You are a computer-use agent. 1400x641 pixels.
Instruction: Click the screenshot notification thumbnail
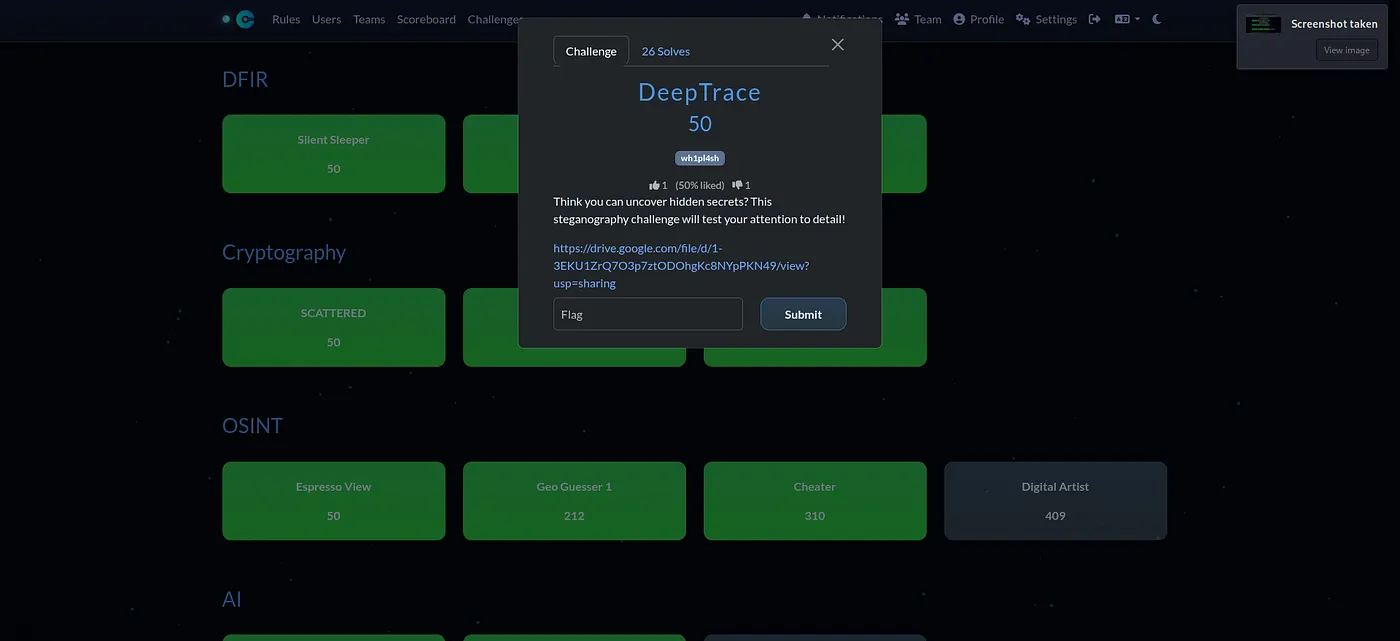point(1263,24)
